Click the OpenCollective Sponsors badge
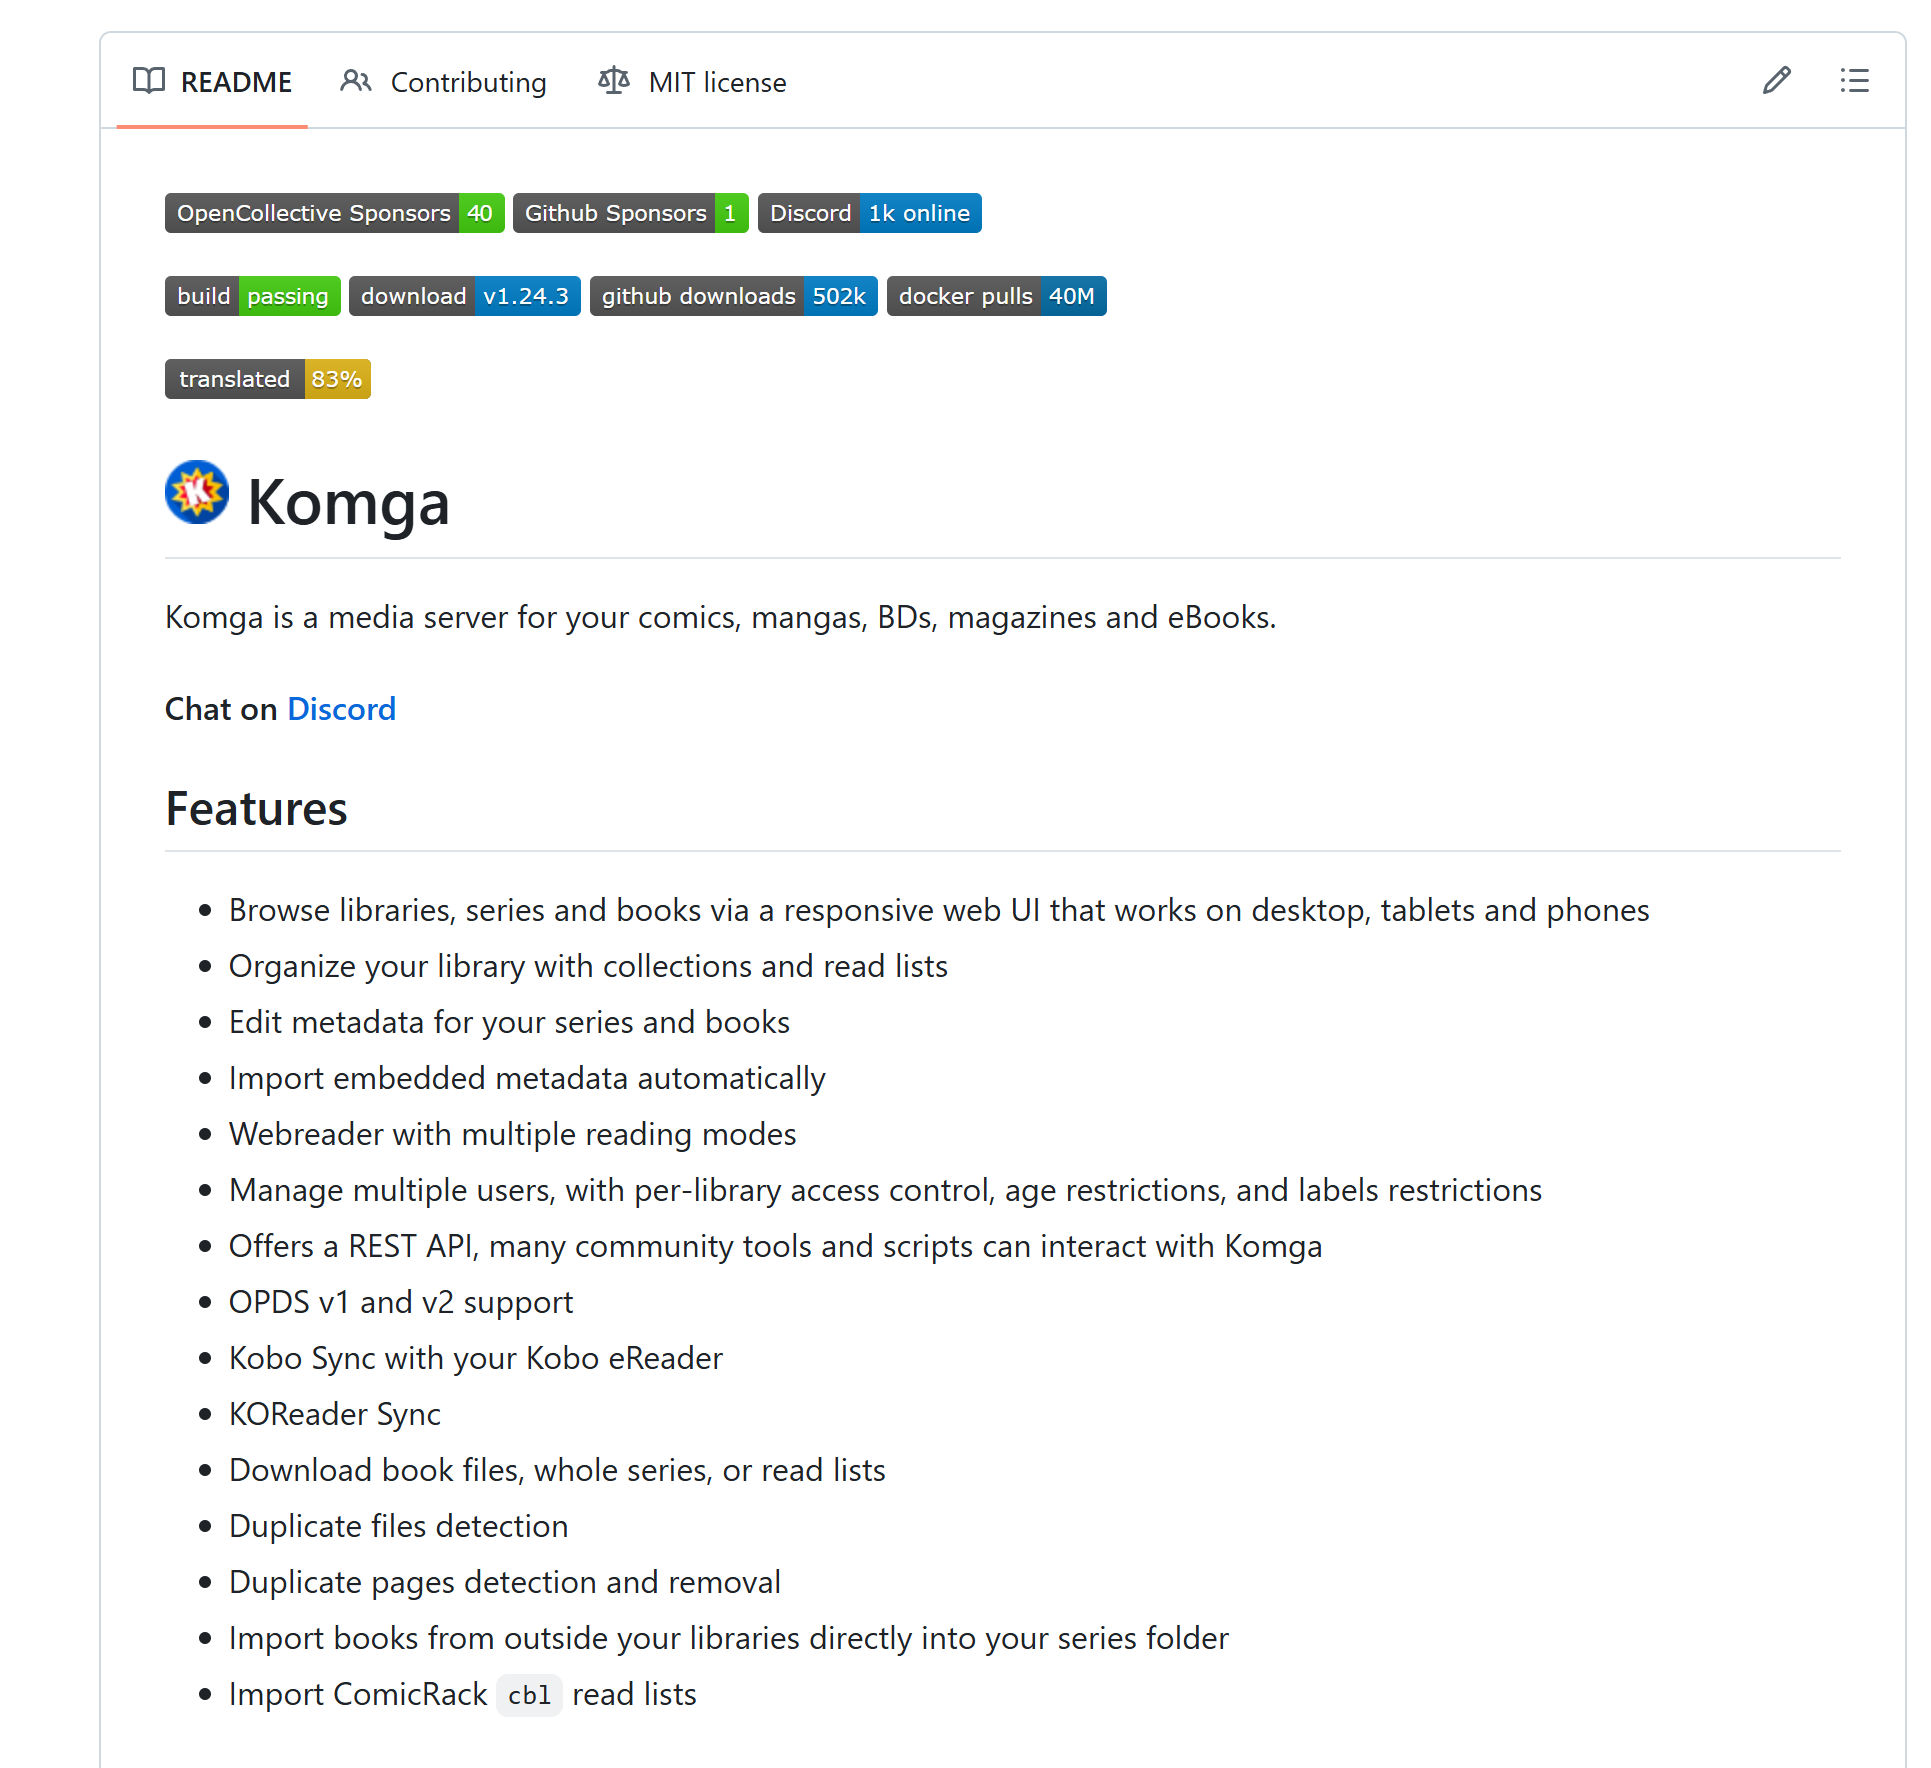Screen dimensions: 1931x1768 334,213
